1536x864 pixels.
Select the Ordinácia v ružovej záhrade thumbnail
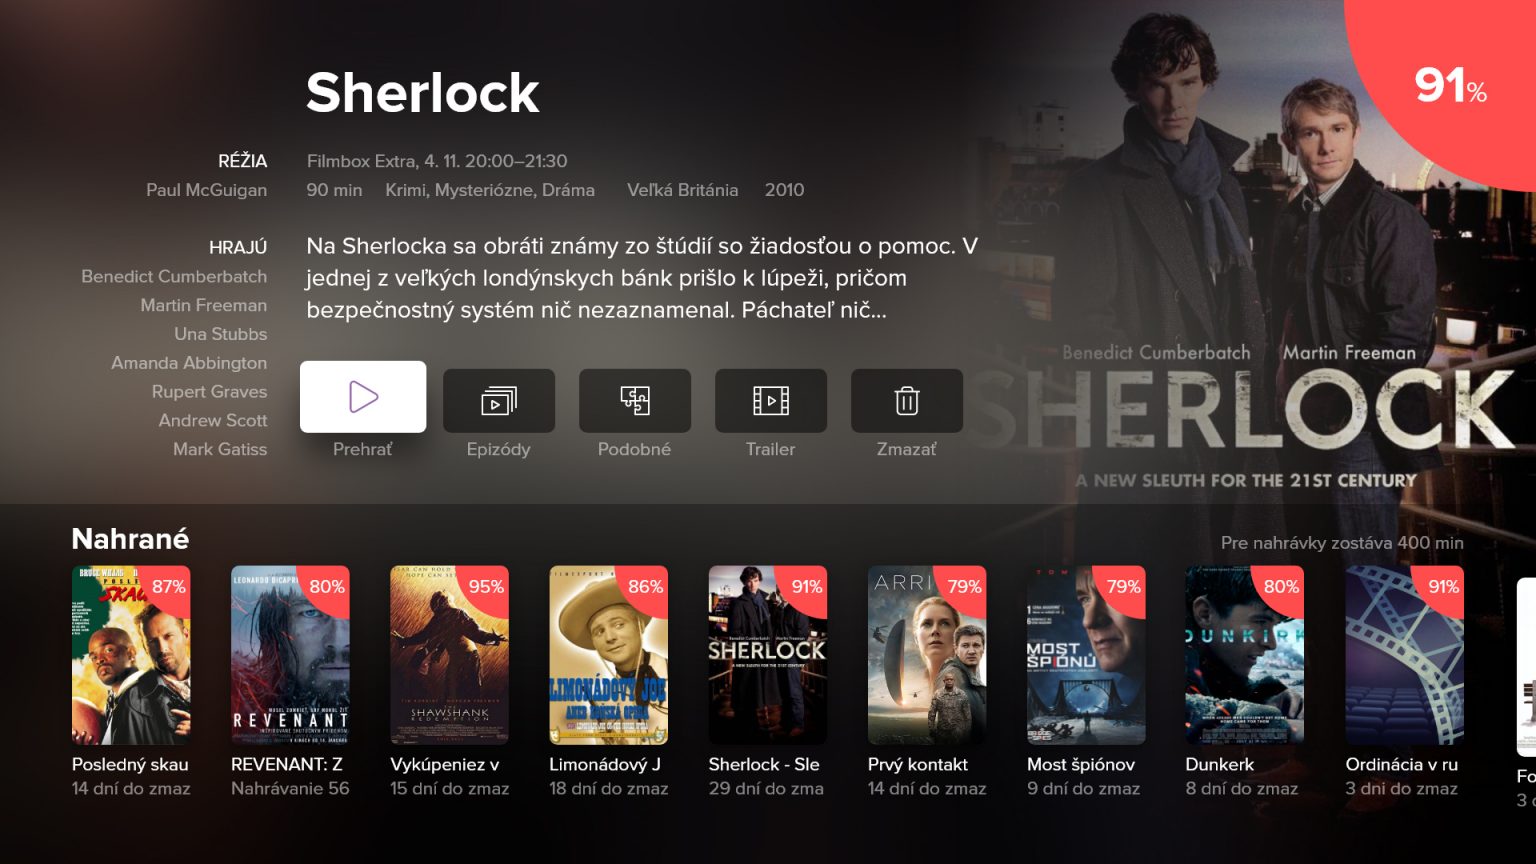coord(1404,655)
